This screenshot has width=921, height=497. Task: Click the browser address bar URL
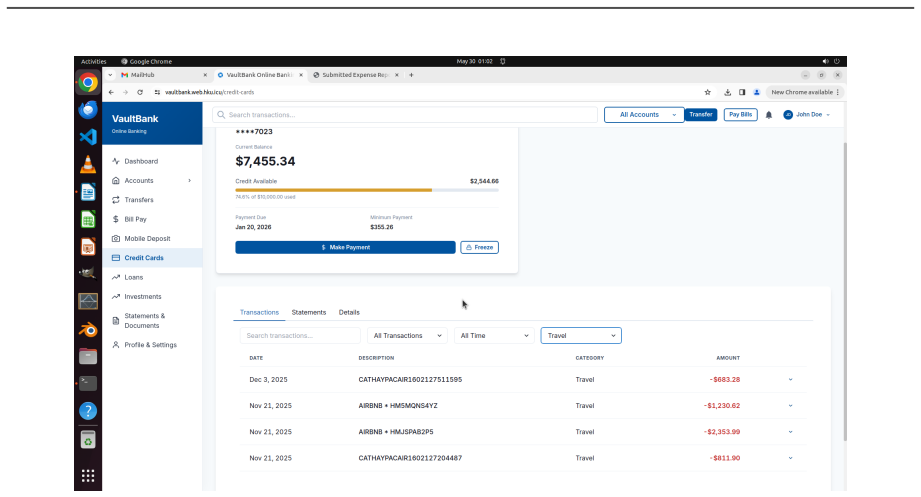click(209, 92)
